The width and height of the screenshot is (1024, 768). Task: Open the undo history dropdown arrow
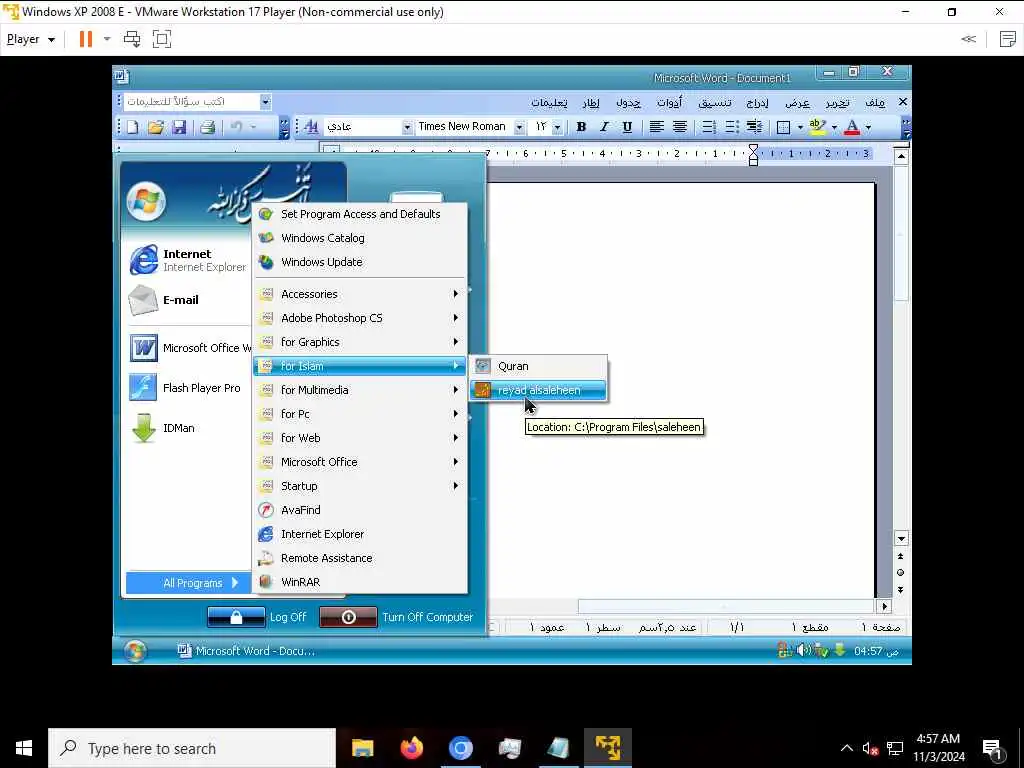click(253, 127)
